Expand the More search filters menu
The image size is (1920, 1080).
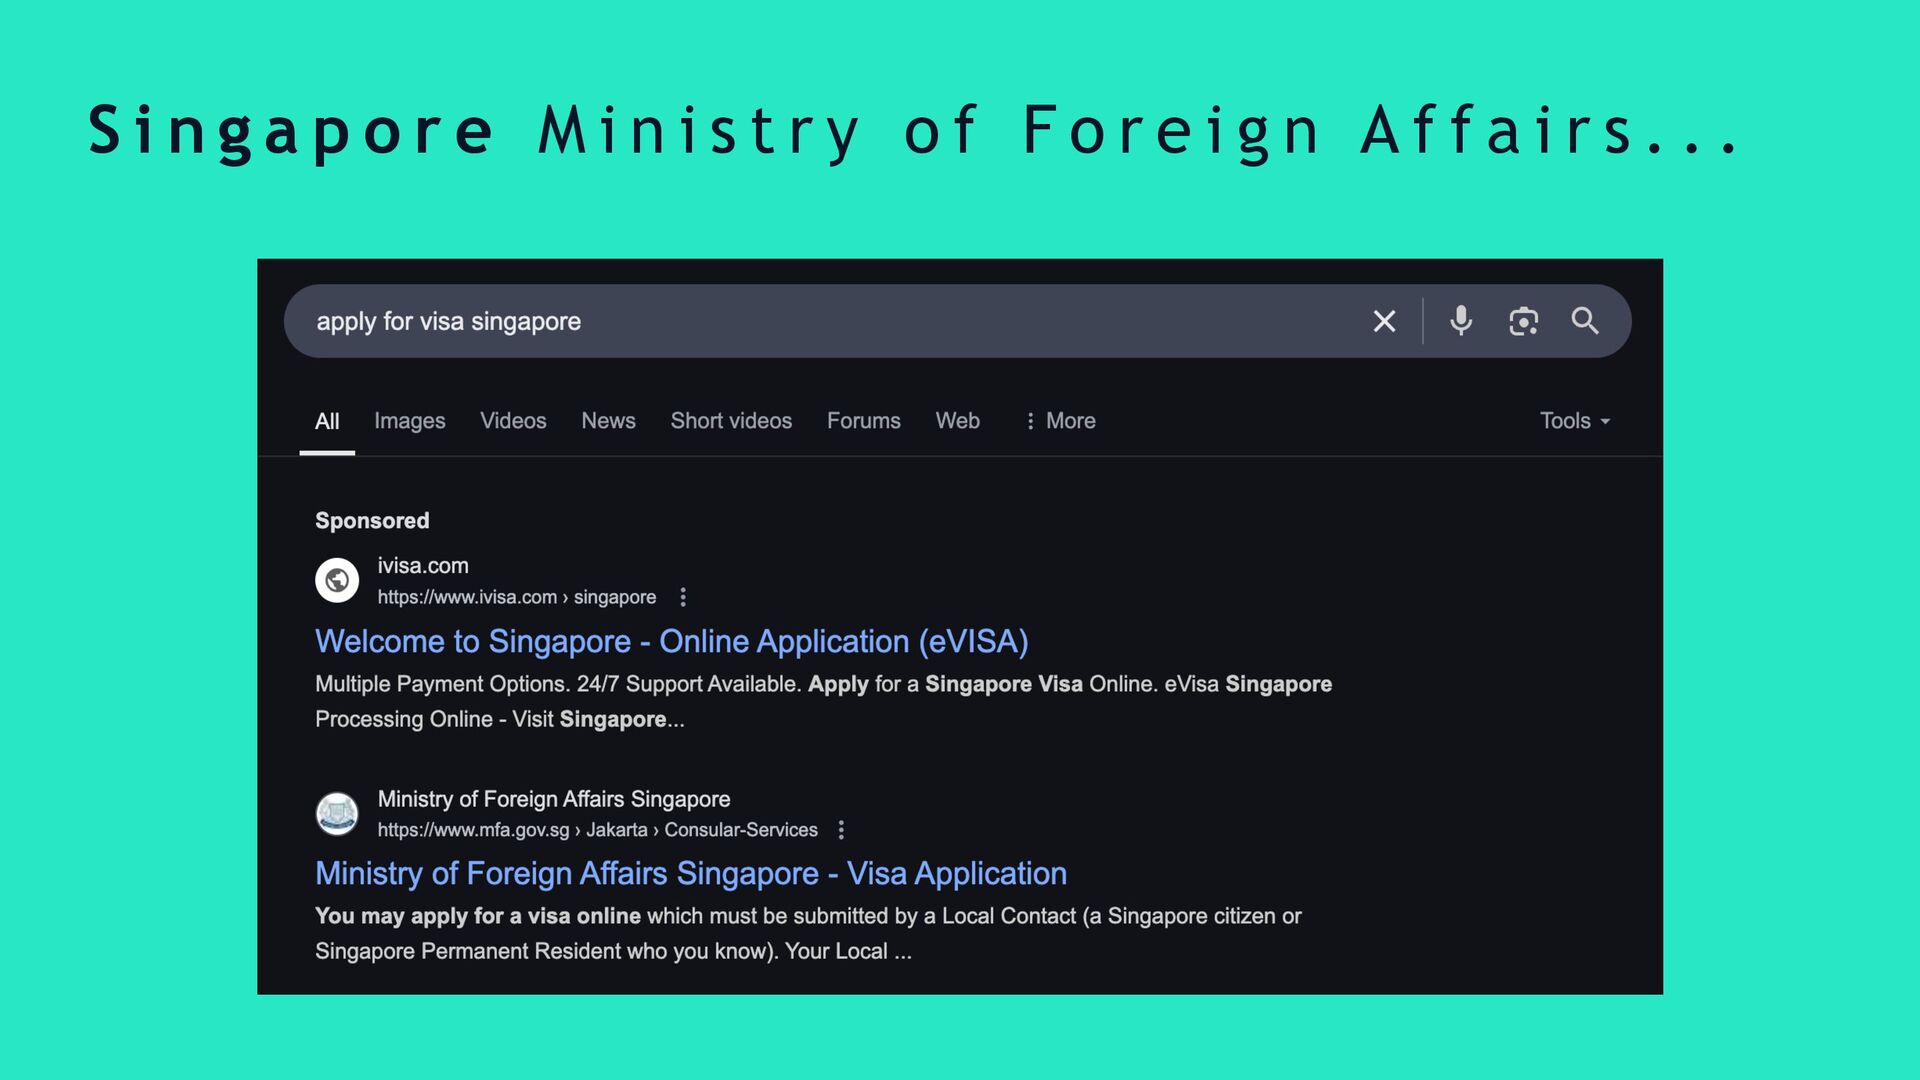point(1060,421)
